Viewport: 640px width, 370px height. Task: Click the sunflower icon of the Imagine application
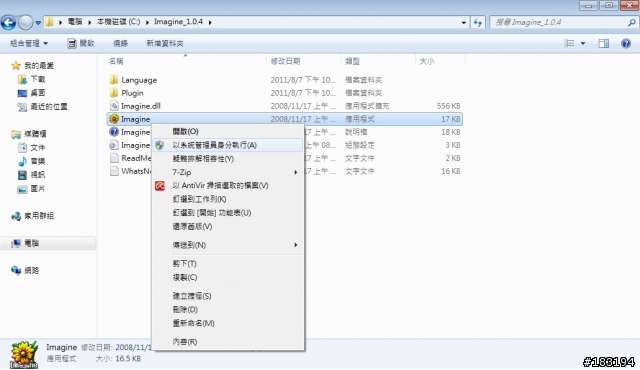[x=114, y=119]
